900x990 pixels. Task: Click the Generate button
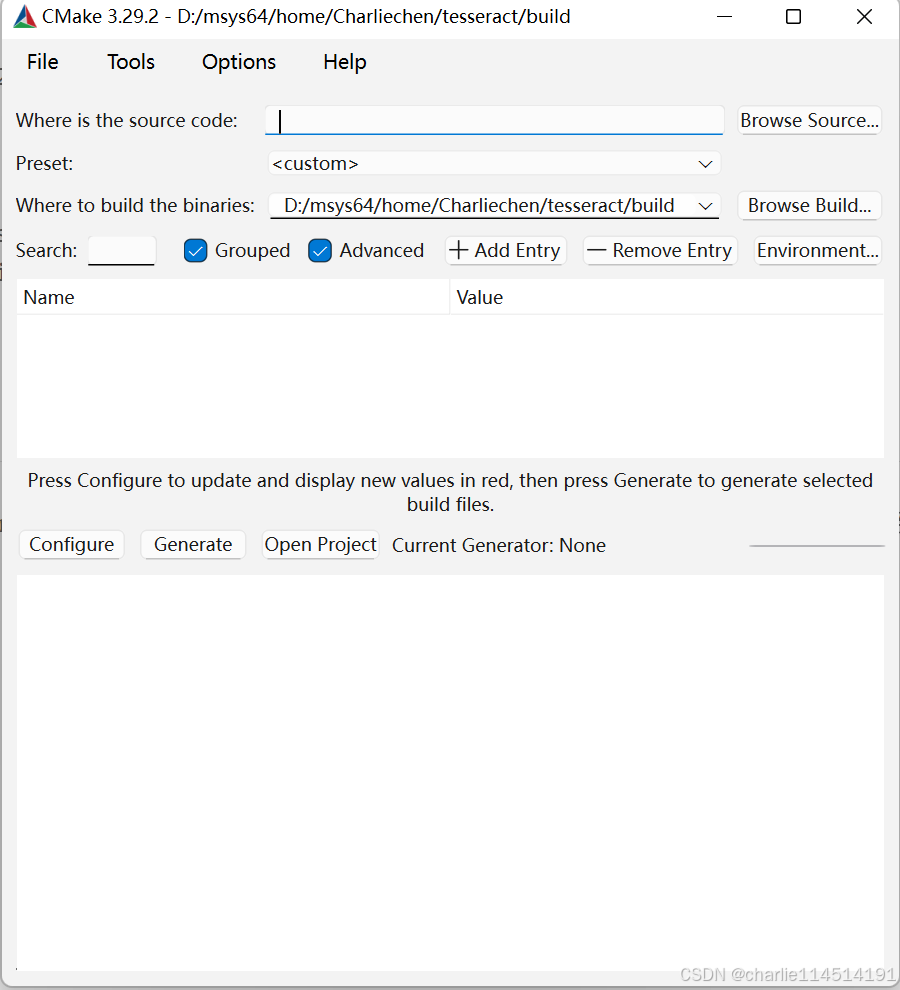click(193, 544)
